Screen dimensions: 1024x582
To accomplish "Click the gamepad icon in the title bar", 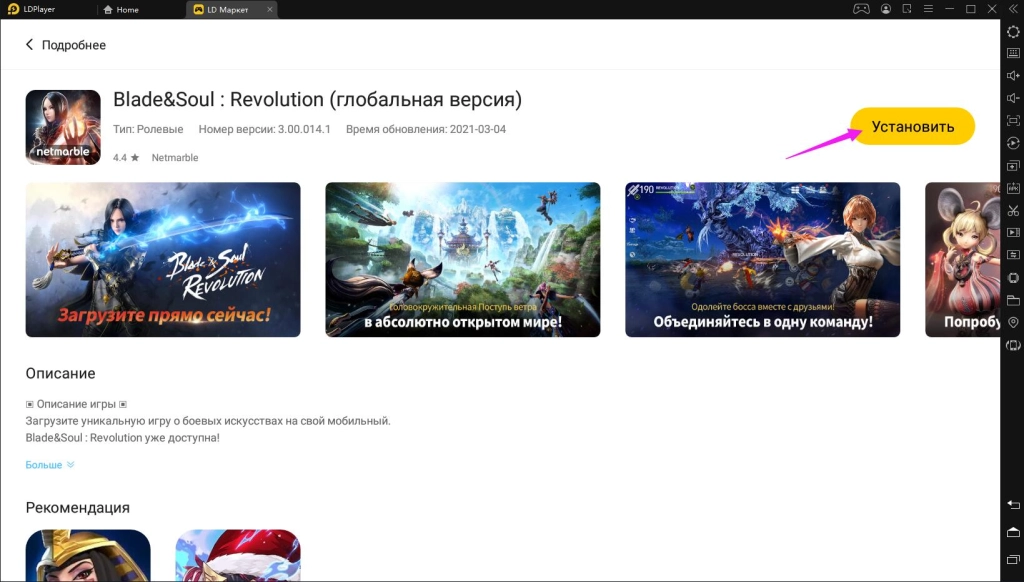I will point(862,8).
